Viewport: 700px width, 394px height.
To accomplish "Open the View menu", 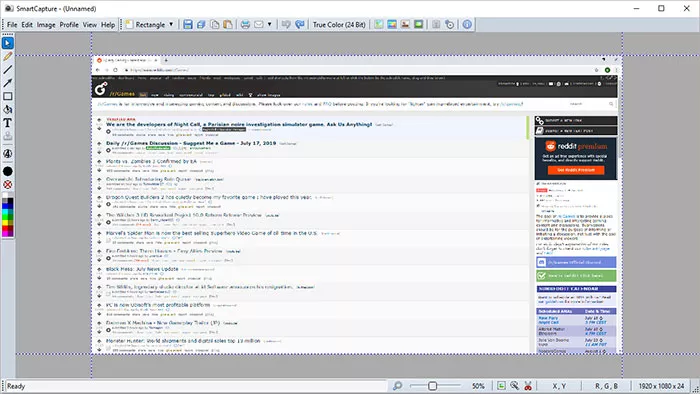I will point(90,25).
